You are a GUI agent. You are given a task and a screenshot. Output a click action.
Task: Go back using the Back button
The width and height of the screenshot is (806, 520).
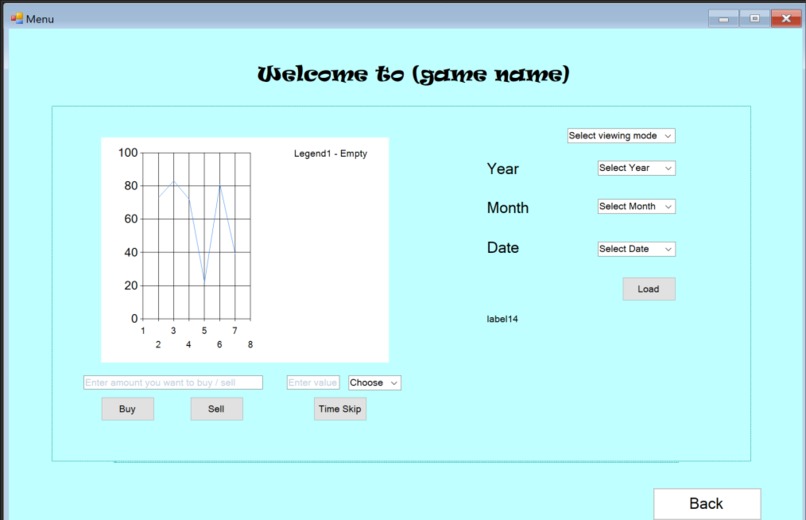[x=707, y=504]
